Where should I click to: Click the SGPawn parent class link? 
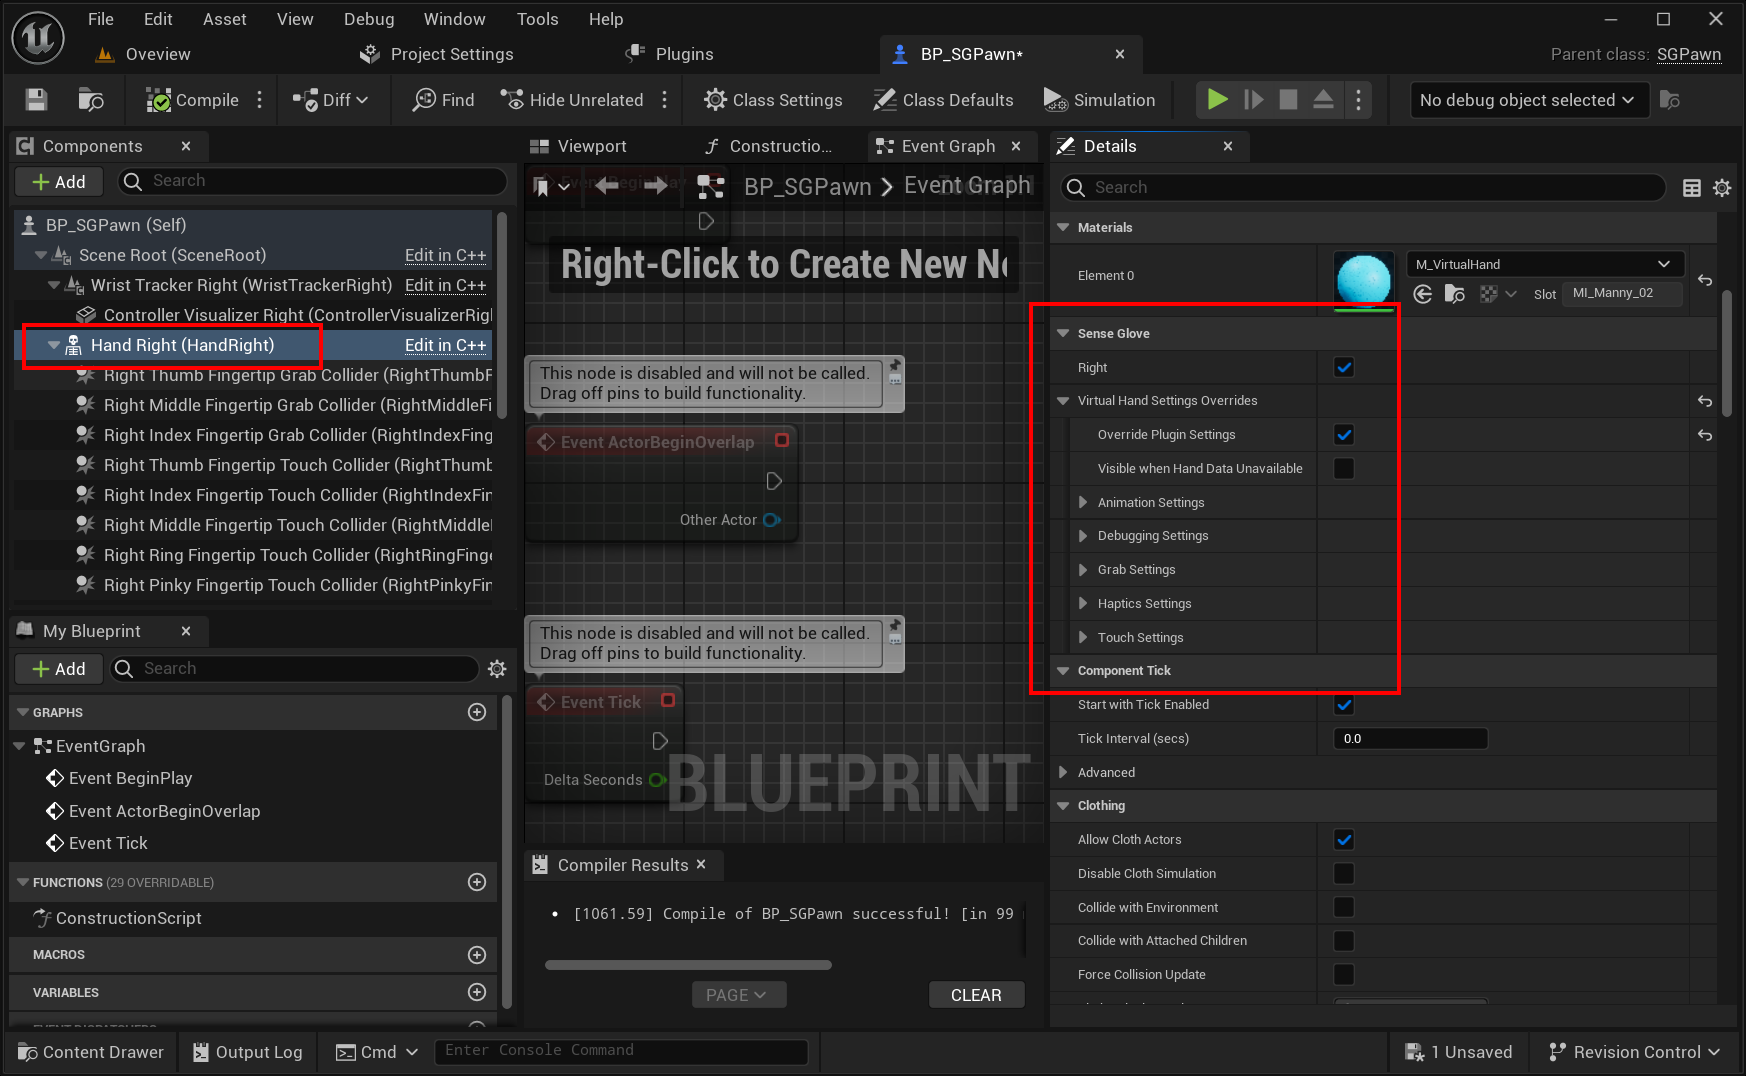click(x=1688, y=54)
